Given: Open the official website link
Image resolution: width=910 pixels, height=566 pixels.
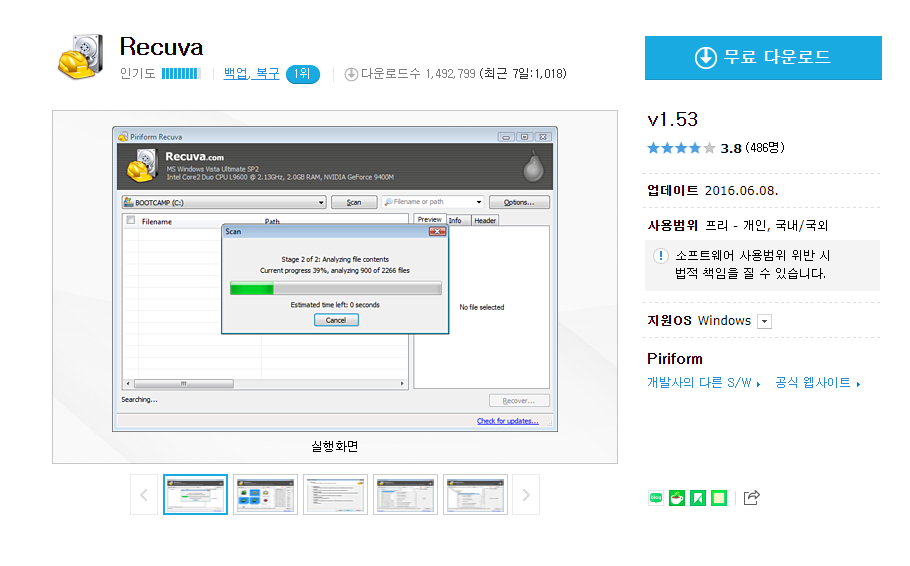Looking at the screenshot, I should tap(817, 383).
